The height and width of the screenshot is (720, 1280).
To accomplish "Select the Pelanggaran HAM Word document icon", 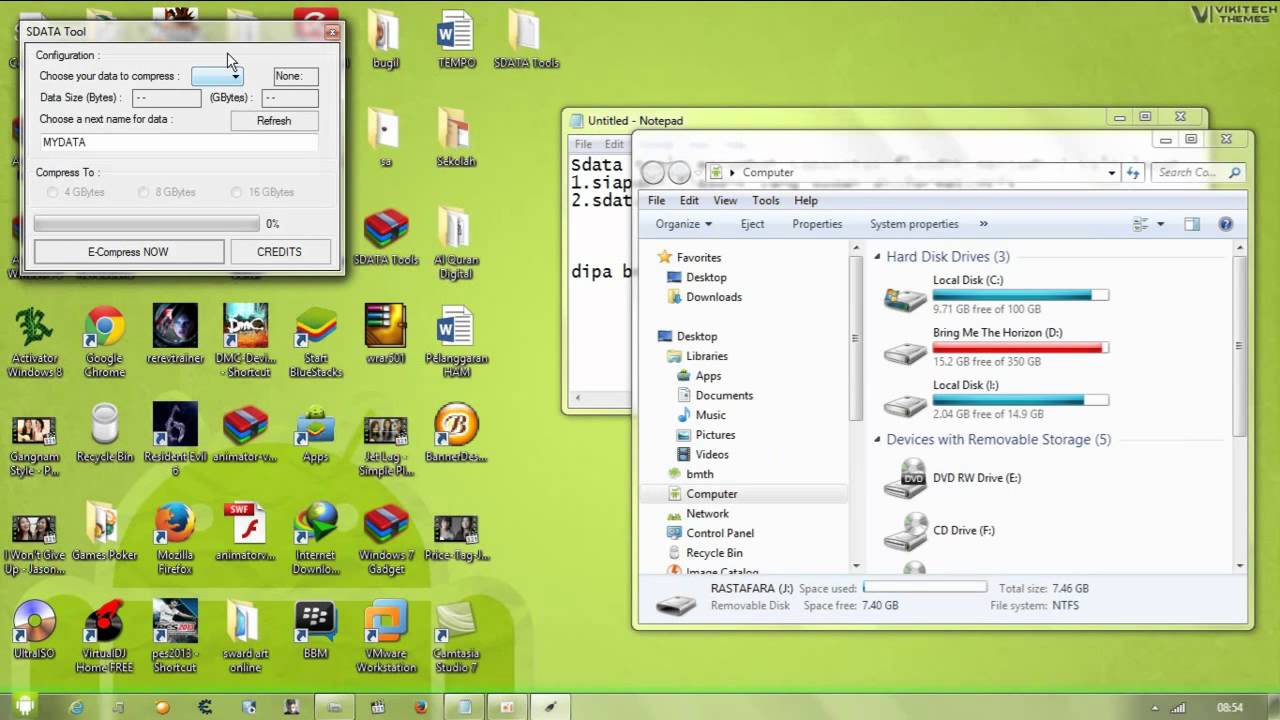I will (x=456, y=341).
